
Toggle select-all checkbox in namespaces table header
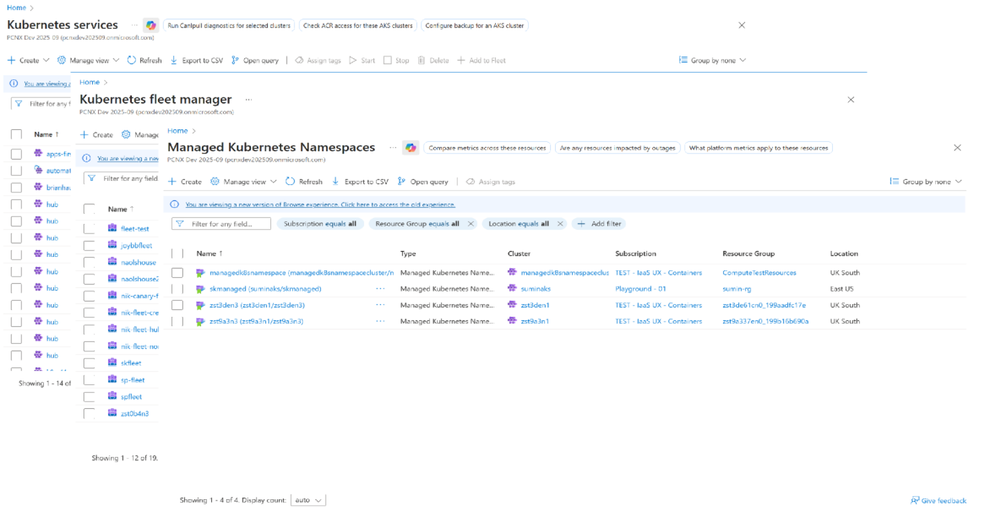(177, 254)
